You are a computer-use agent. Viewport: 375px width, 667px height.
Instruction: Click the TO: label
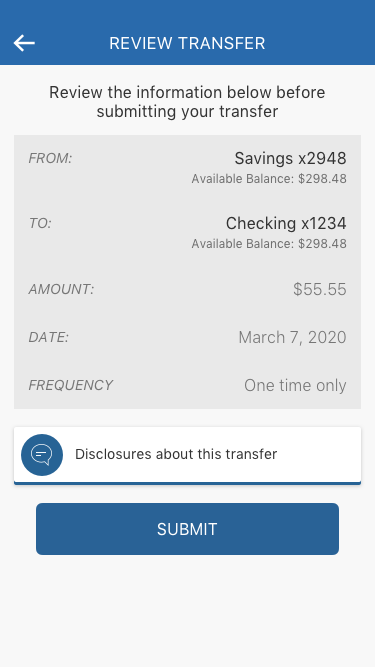tap(40, 223)
